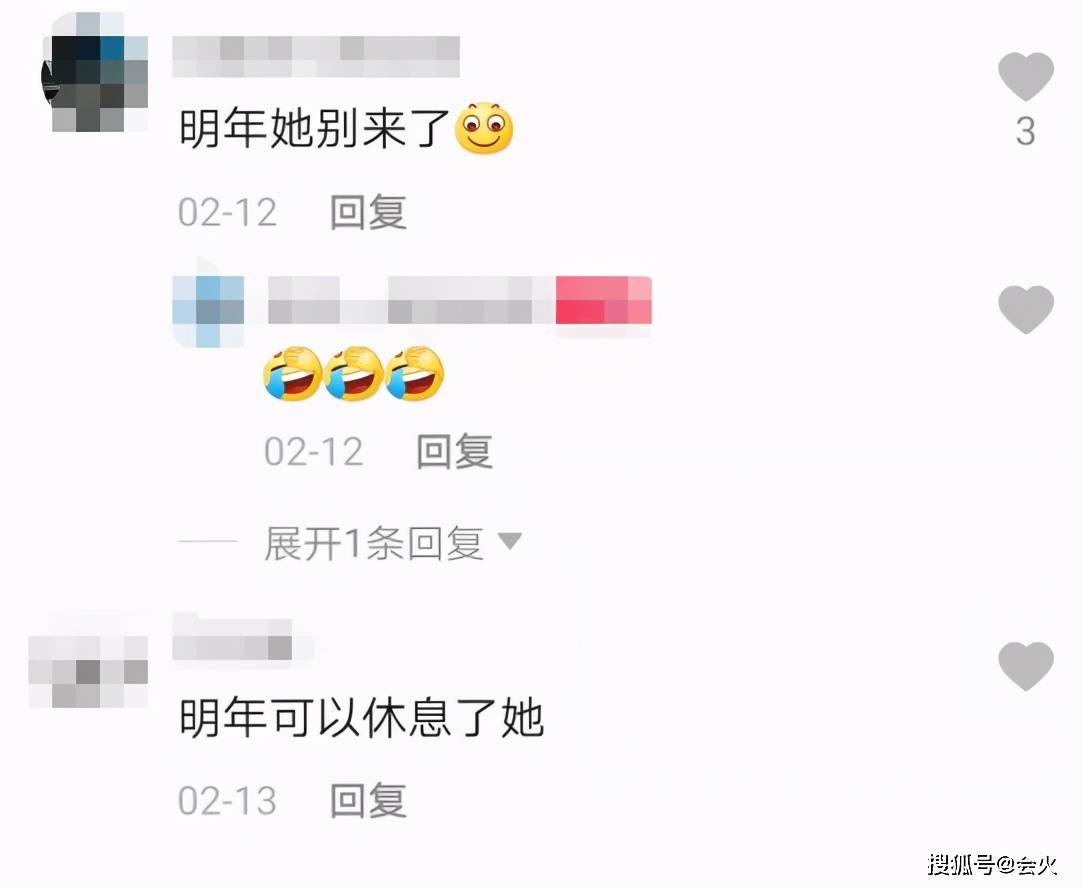Image resolution: width=1082 pixels, height=888 pixels.
Task: Like the comment '明年可以休息了她'
Action: [x=1026, y=666]
